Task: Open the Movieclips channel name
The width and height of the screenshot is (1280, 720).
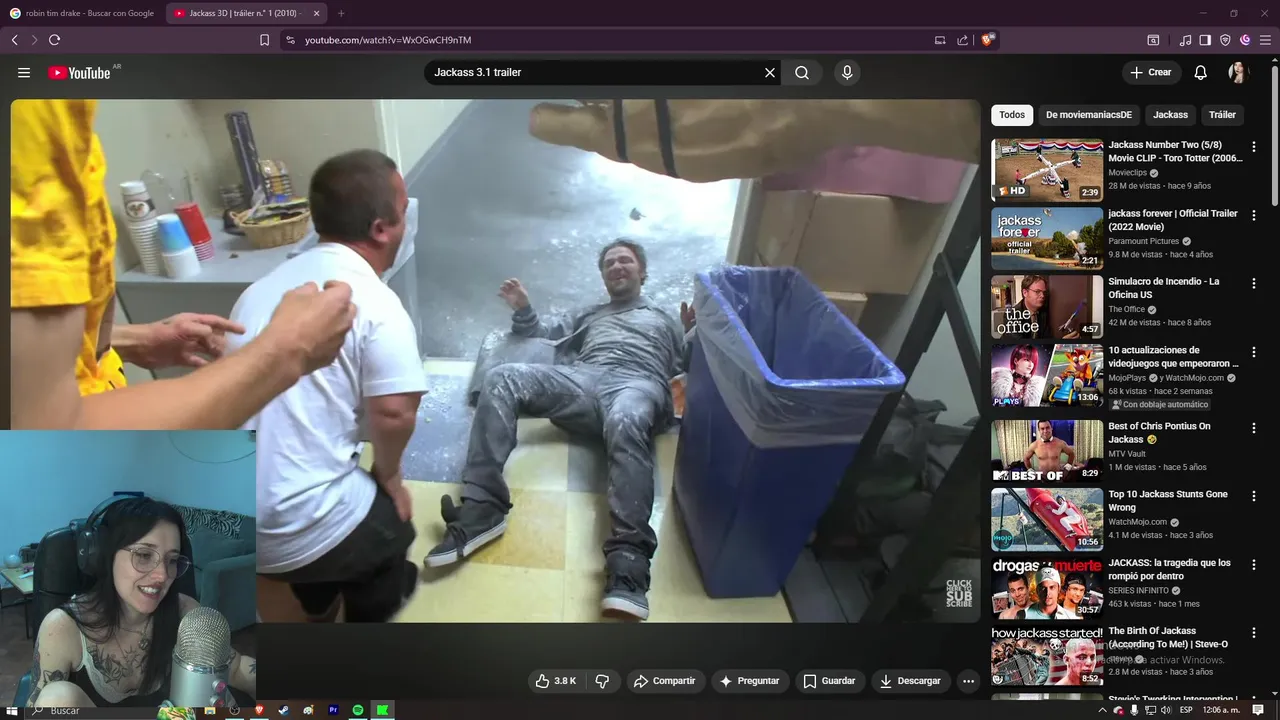Action: (1127, 173)
